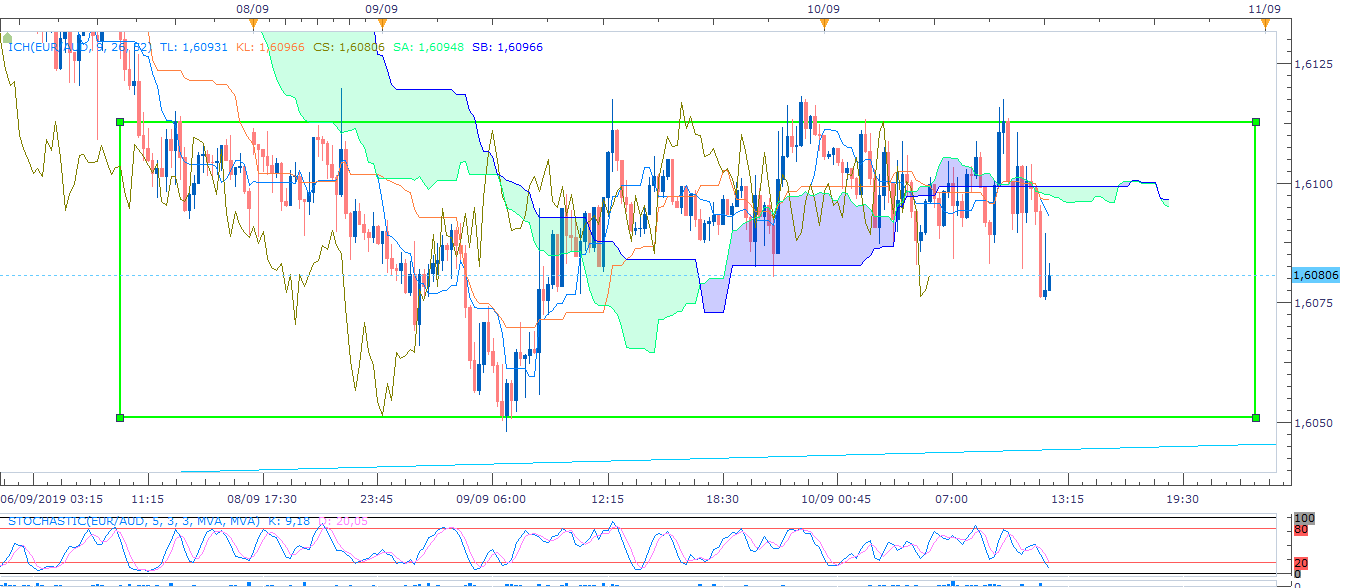Click the stochastic D: 20,05 value
Screen dimensions: 1349x588
tap(342, 521)
